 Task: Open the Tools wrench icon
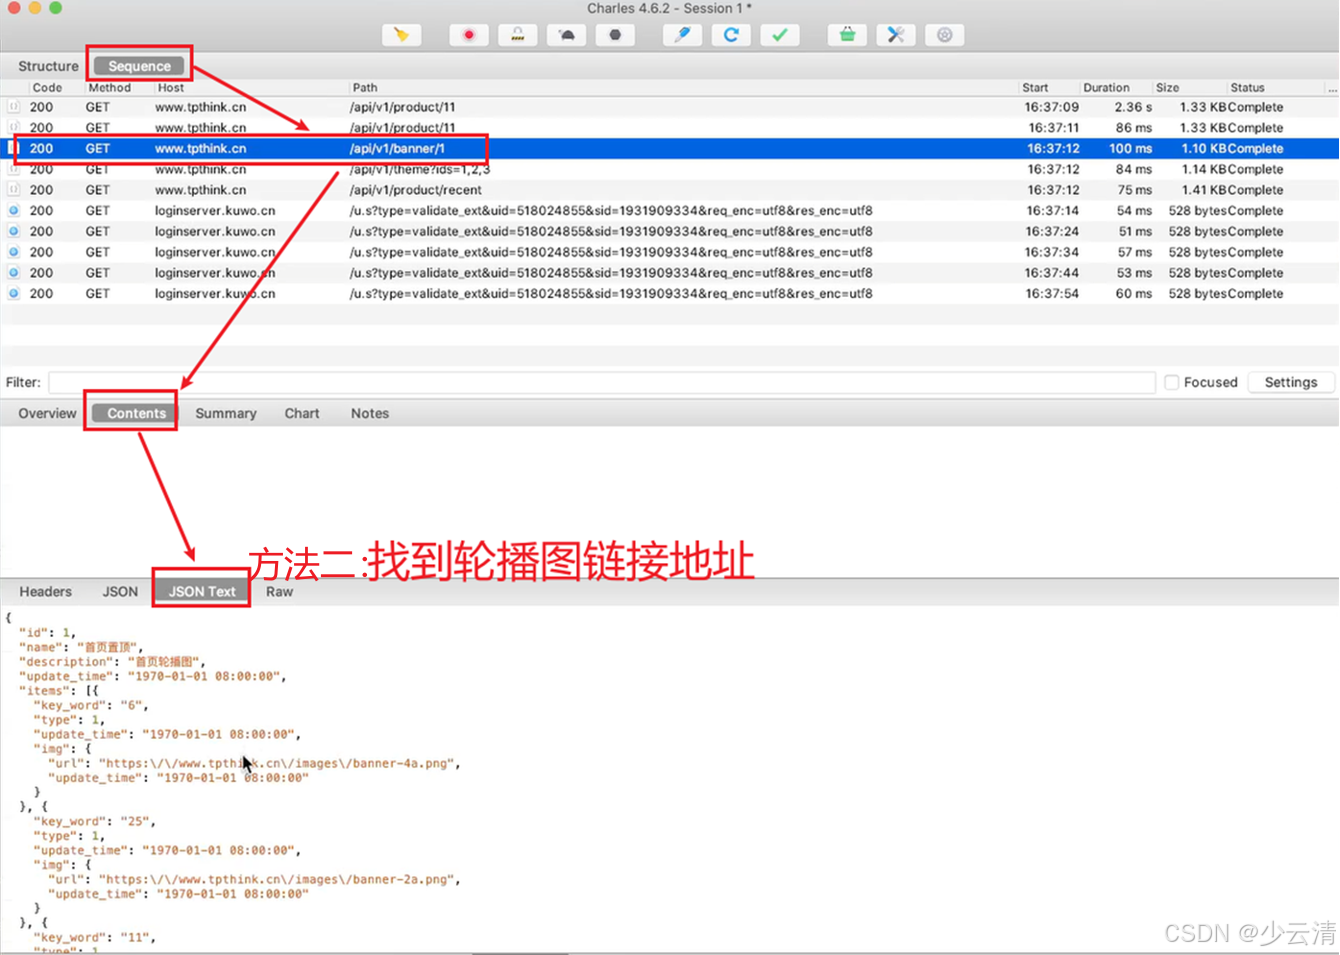point(896,35)
